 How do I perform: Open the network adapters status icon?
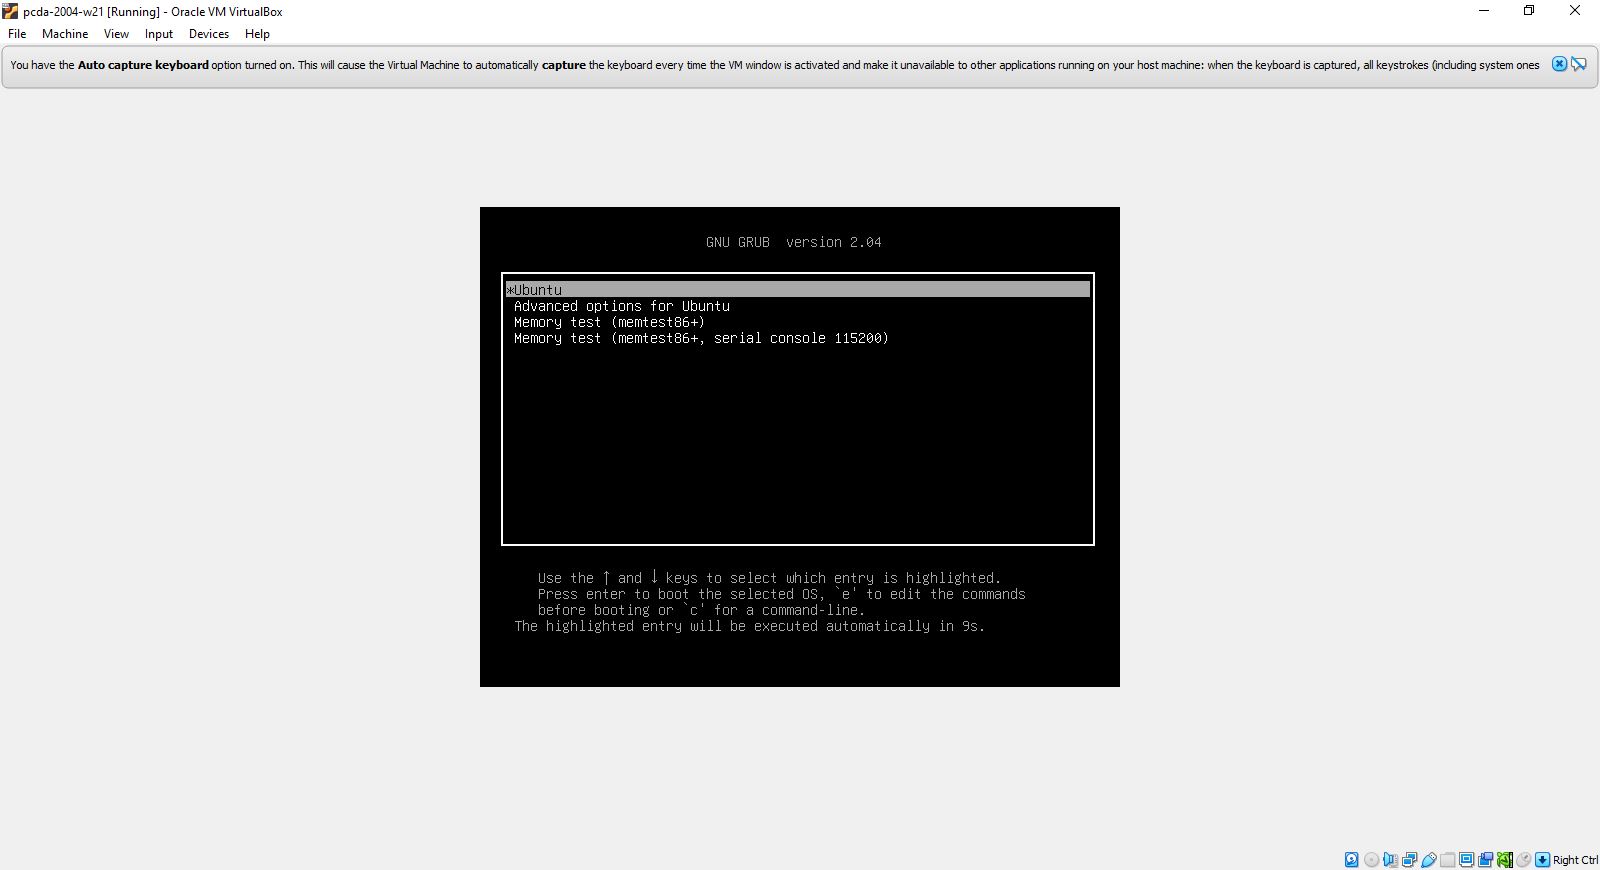pos(1409,860)
